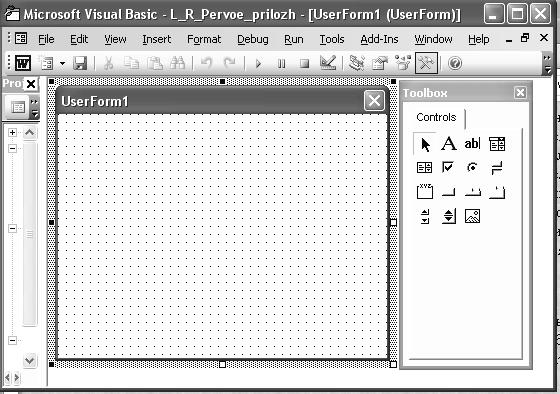Open the Add-Ins menu
This screenshot has height=394, width=560.
click(x=379, y=39)
